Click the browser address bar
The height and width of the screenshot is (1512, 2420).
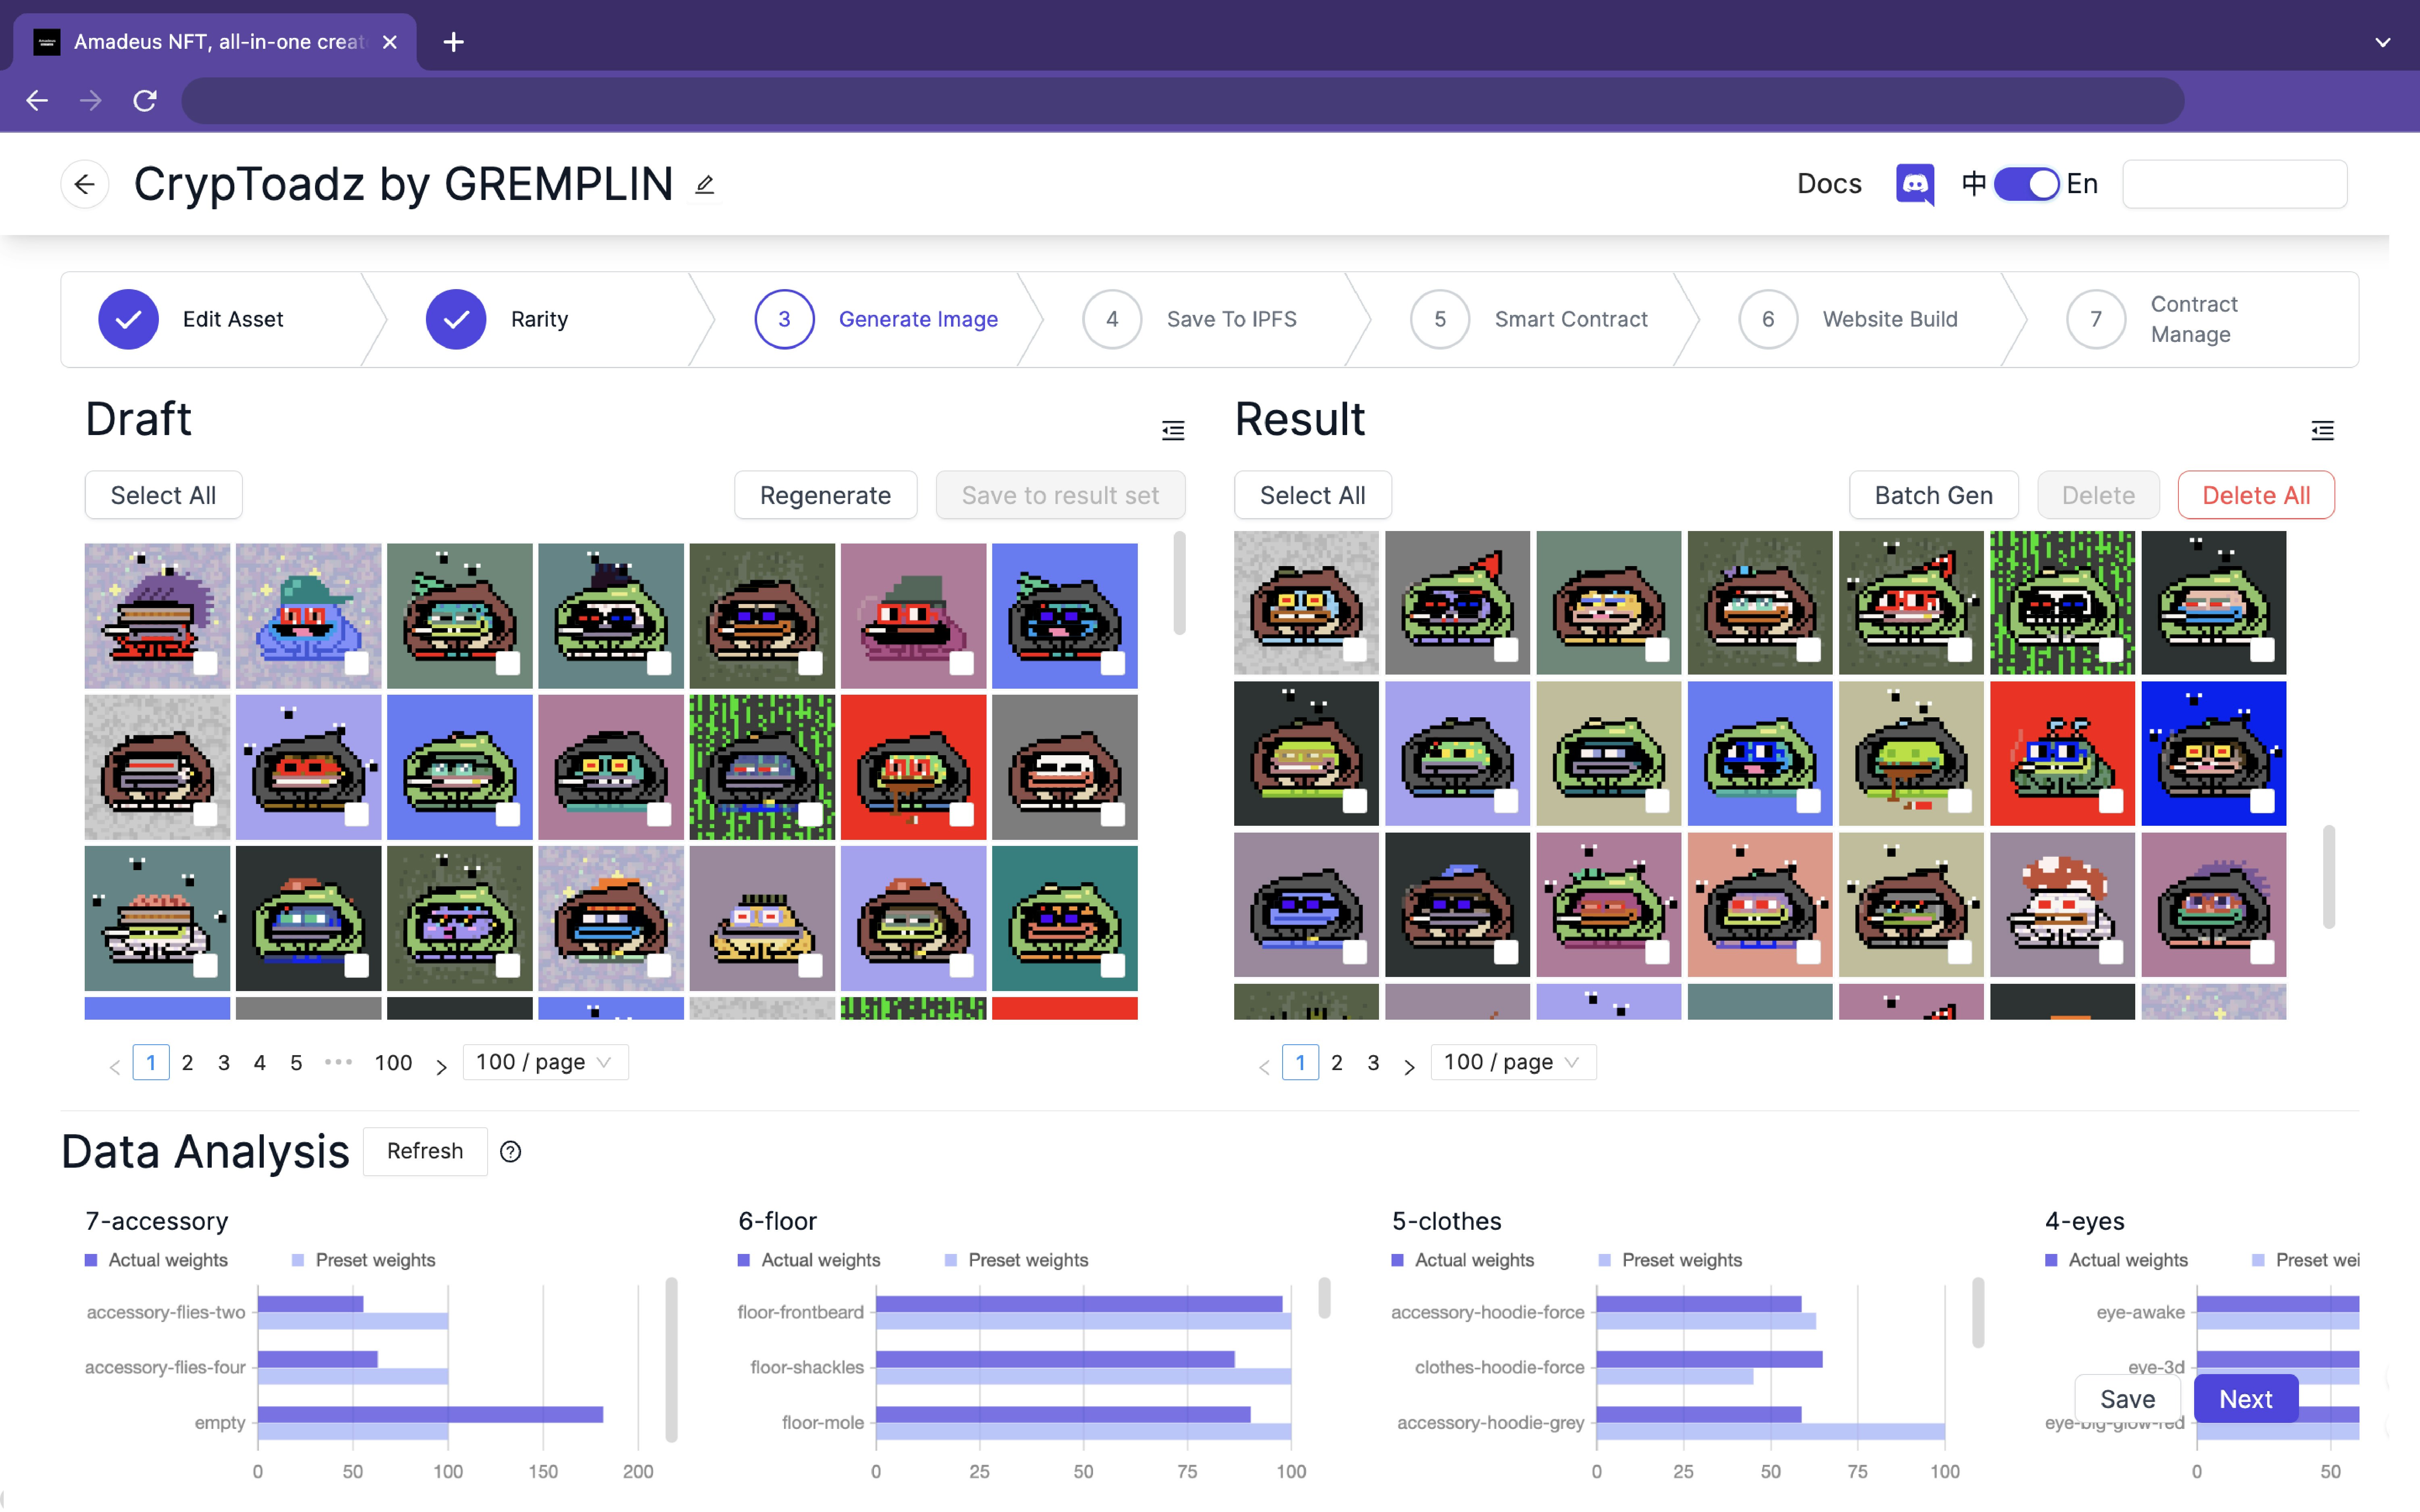click(1182, 101)
